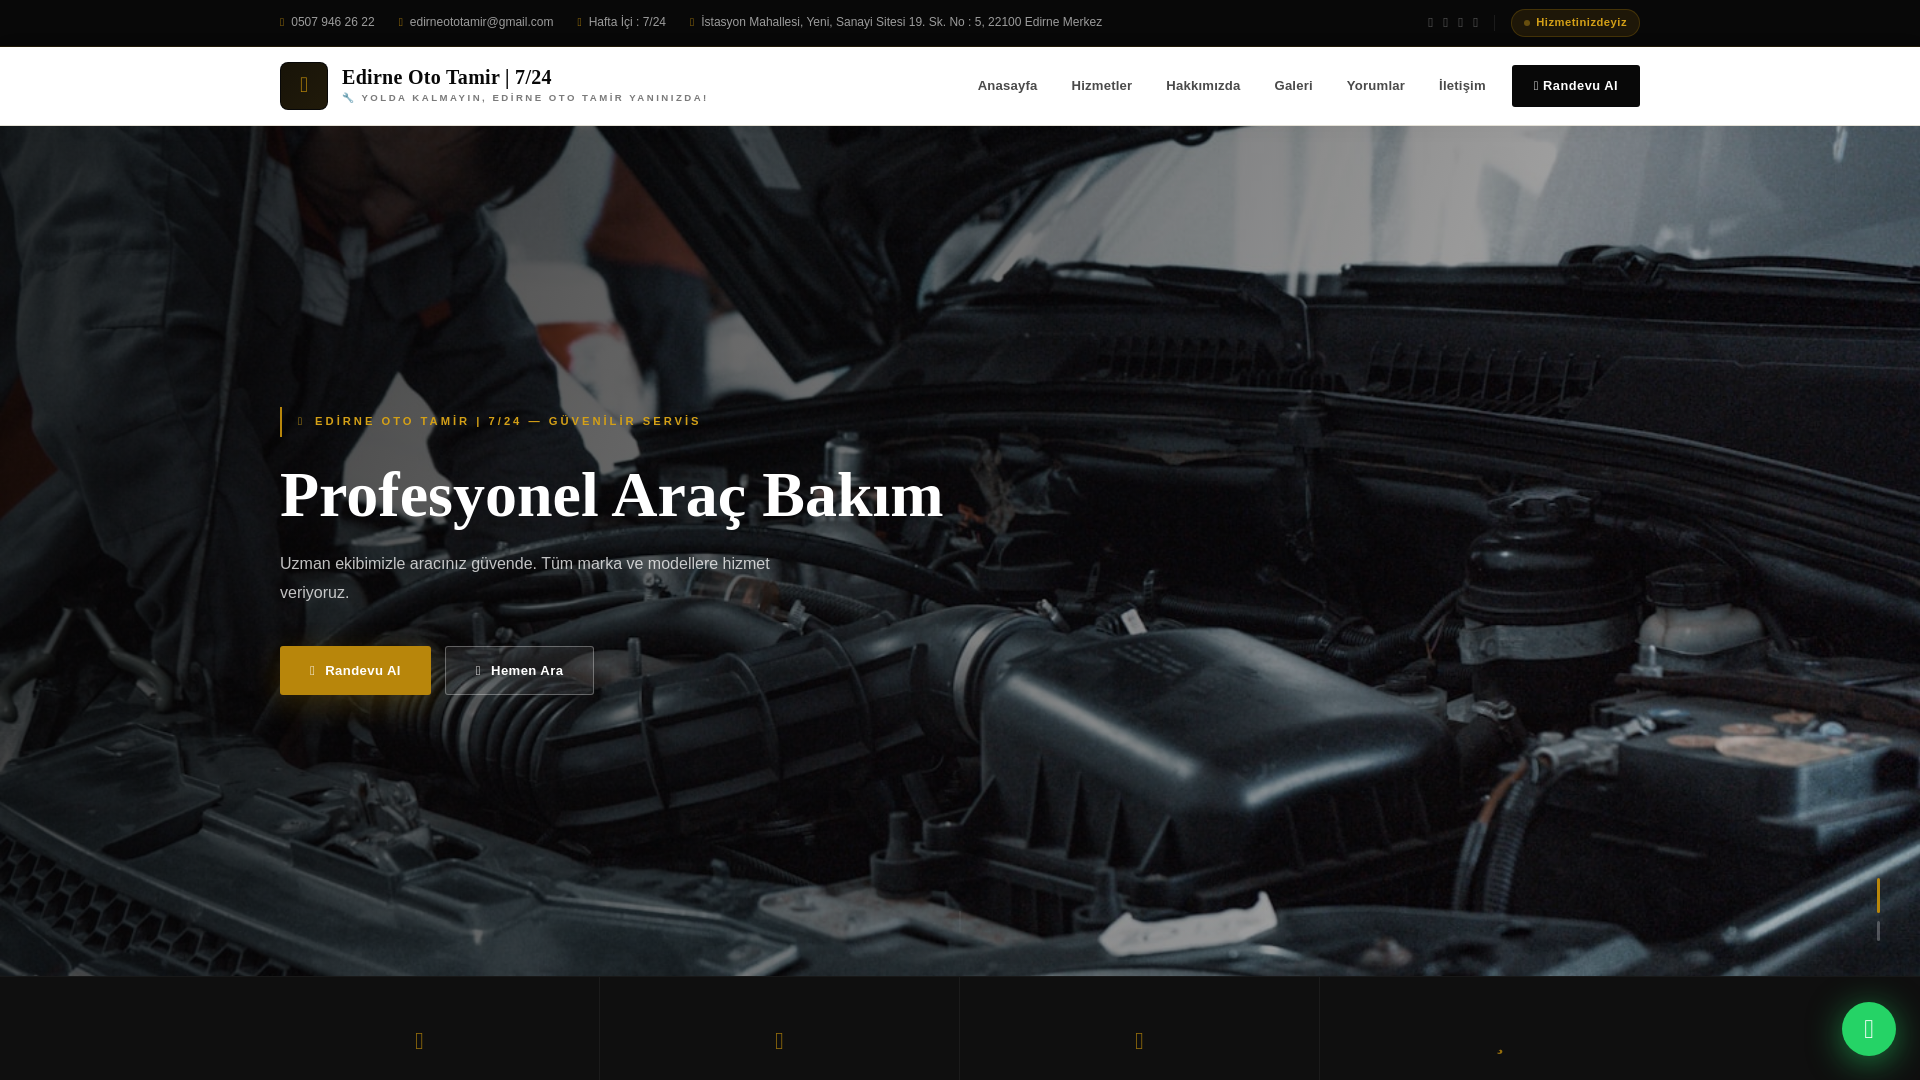Screen dimensions: 1920x1080
Task: Click the YOLDA KALMAYIN tagline under site title
Action: (525, 98)
